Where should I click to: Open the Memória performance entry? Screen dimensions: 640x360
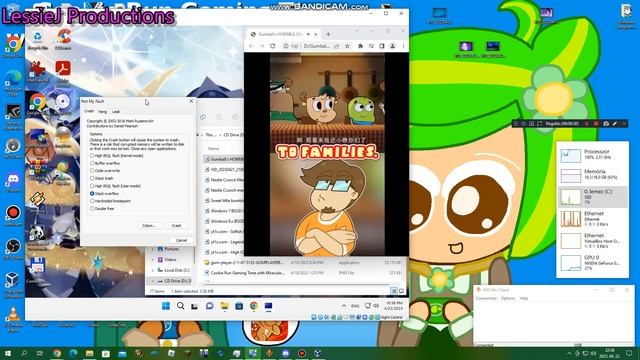593,175
